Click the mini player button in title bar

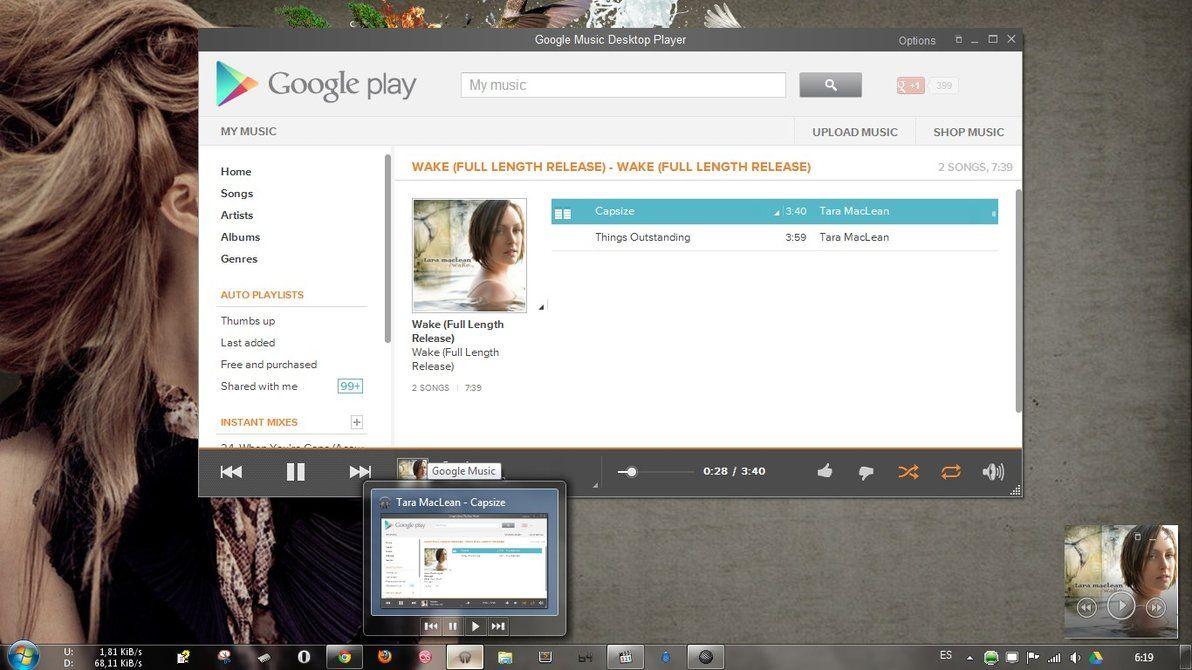pyautogui.click(x=958, y=40)
